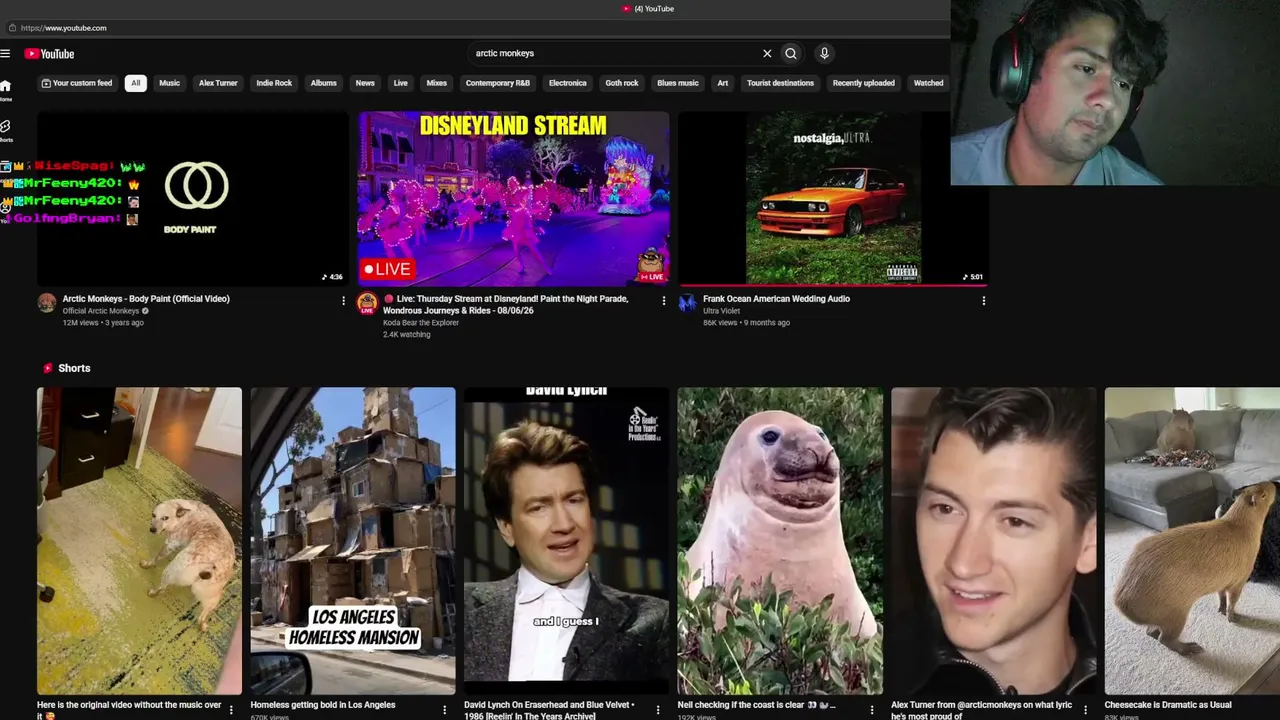Select the Tourist destinations chip
Screen dimensions: 1280x720
tap(781, 83)
